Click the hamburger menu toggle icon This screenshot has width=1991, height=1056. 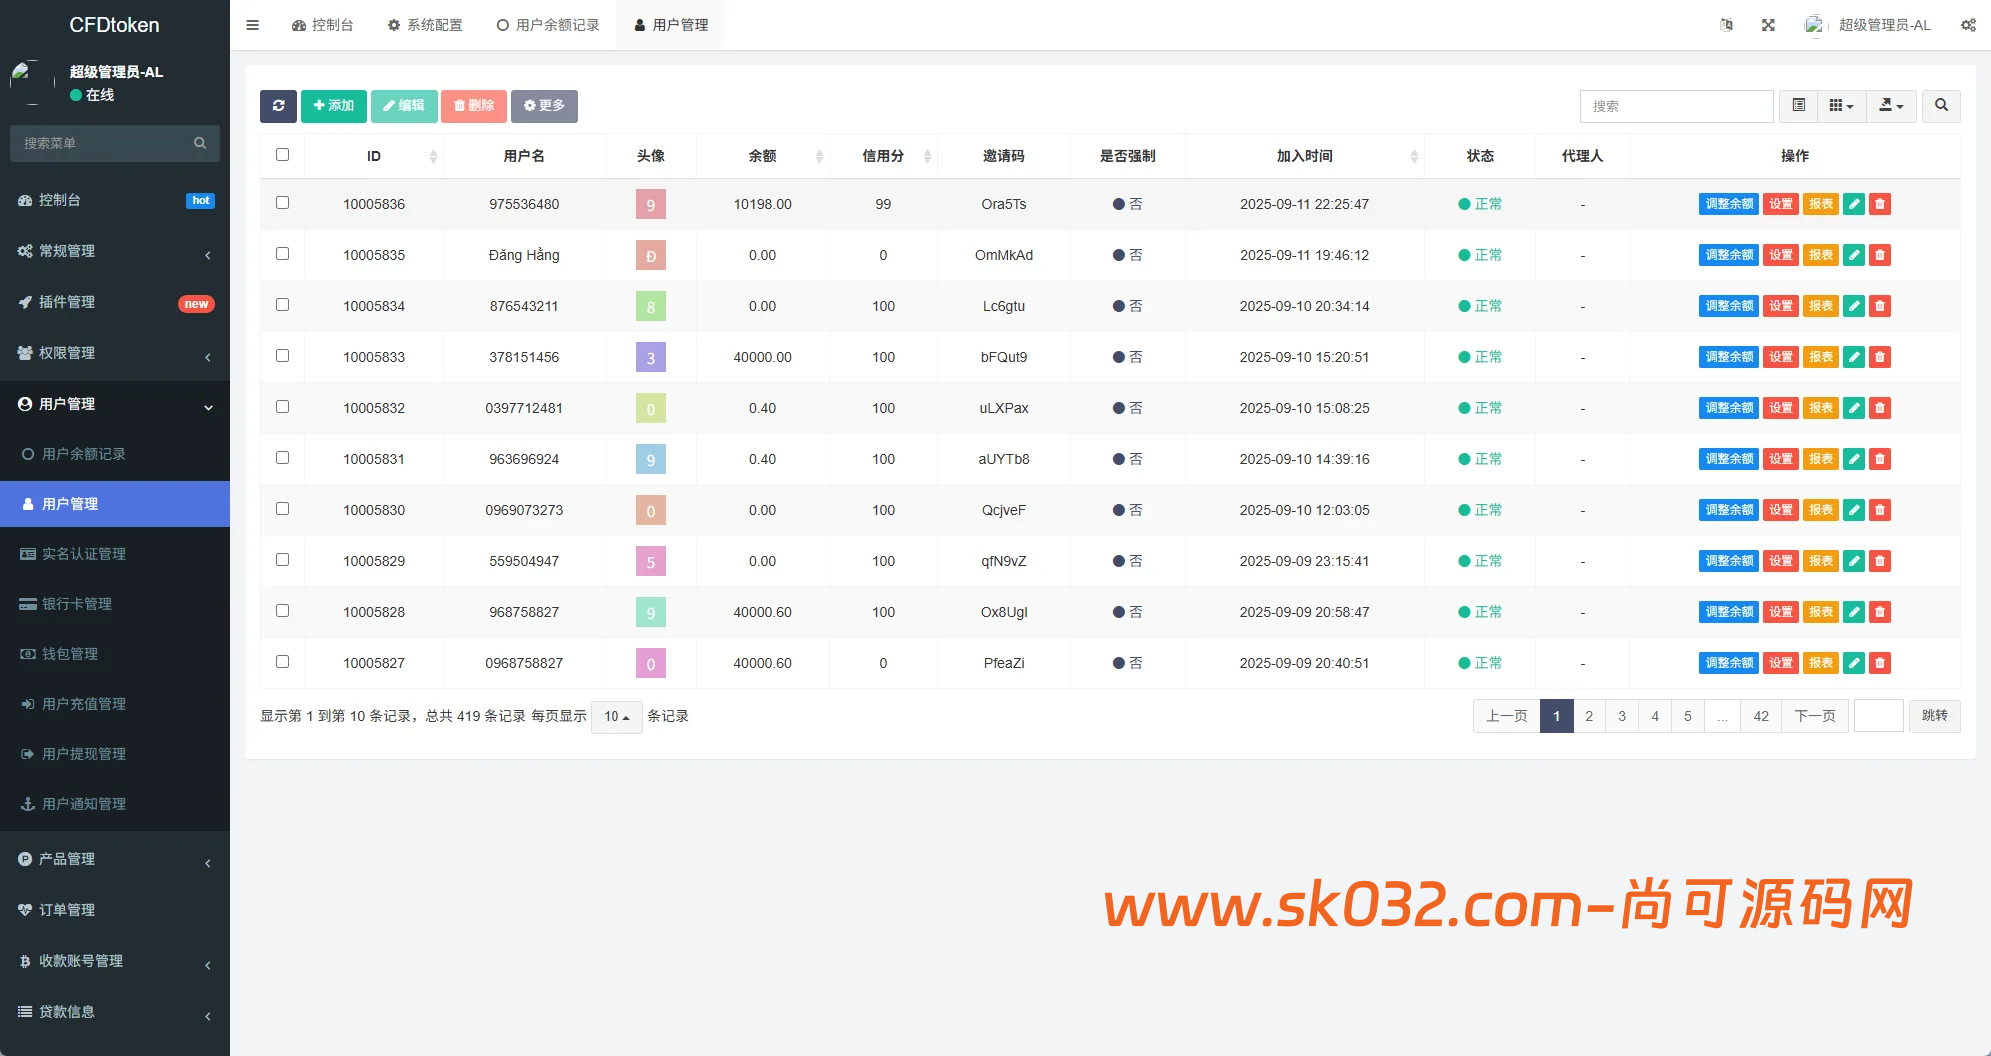[x=252, y=25]
